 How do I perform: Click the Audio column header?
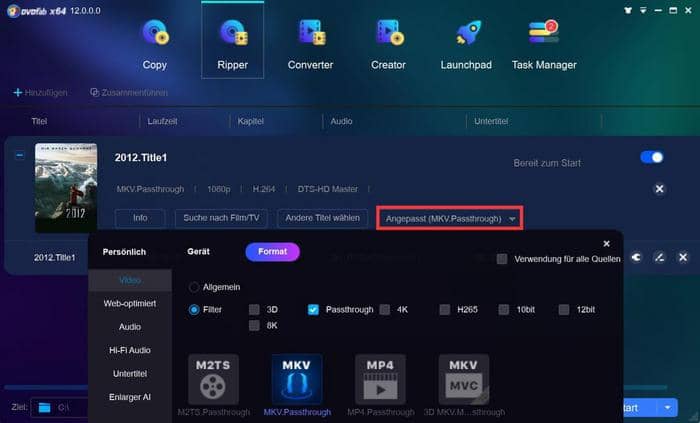[342, 121]
